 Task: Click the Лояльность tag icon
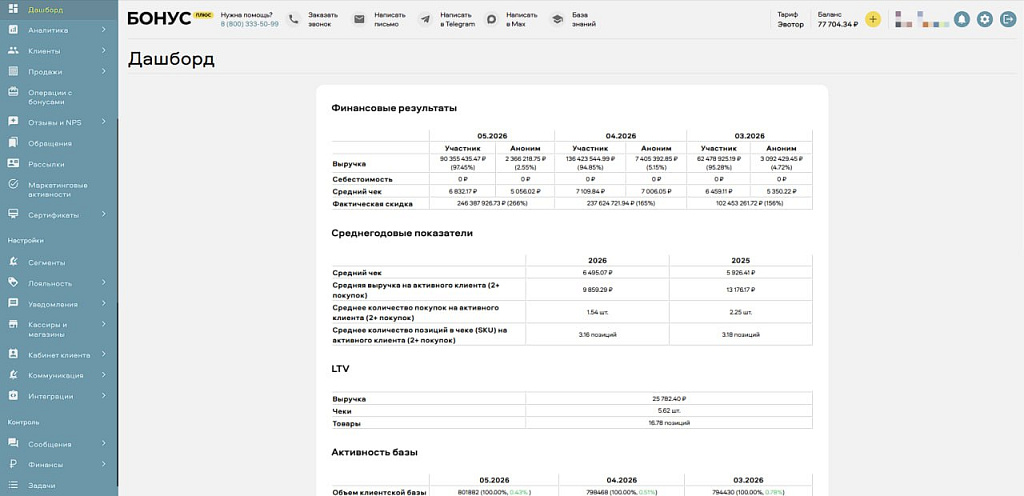[x=13, y=283]
